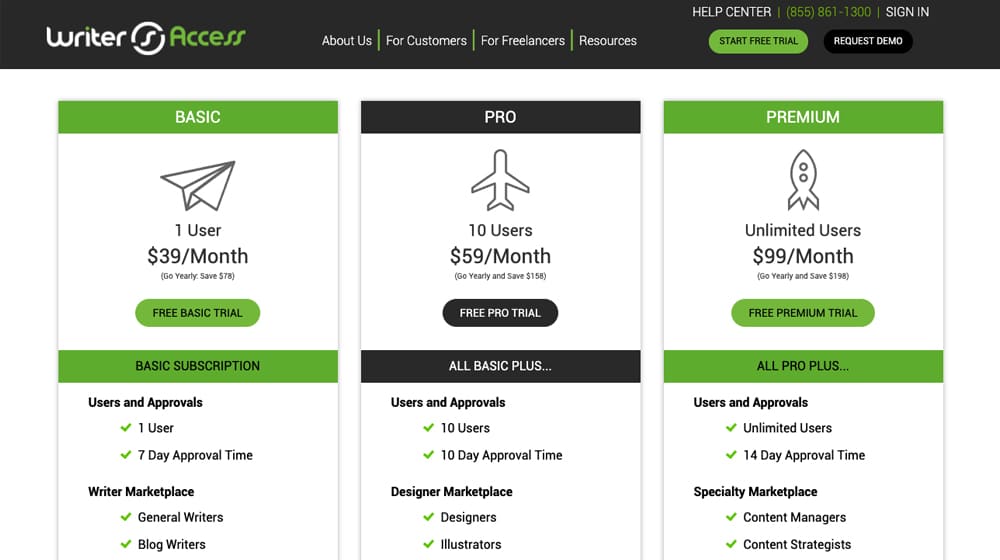Start the Free Pro Trial
1000x560 pixels.
pos(500,313)
